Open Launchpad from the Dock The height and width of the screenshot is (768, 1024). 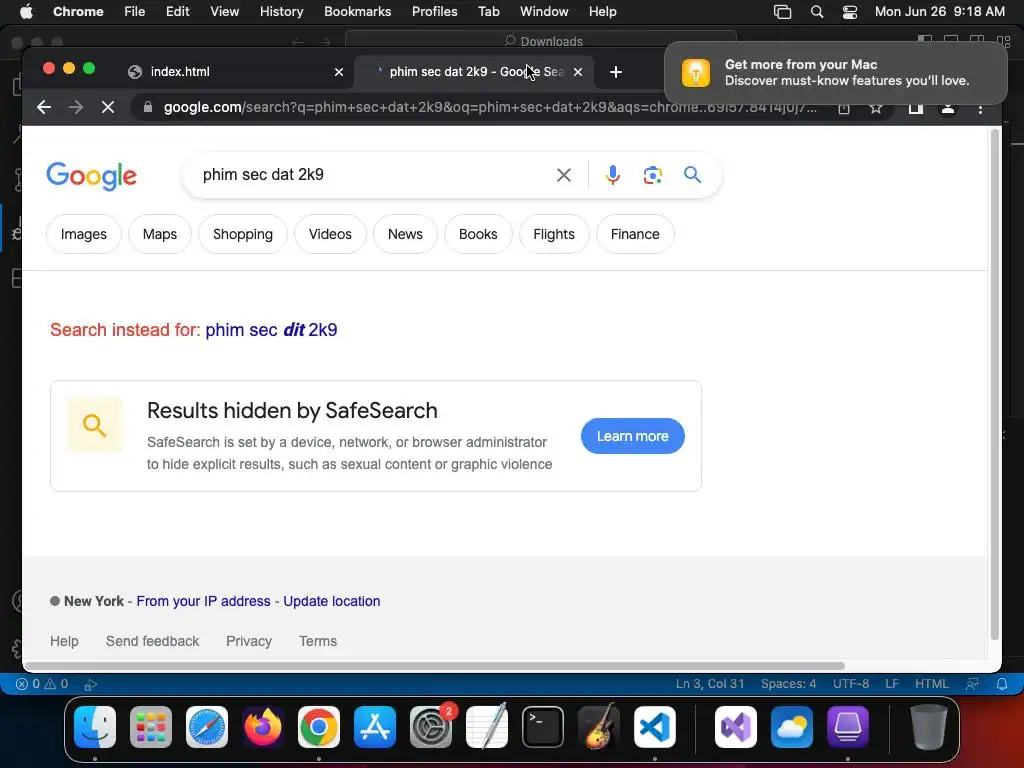coord(151,727)
